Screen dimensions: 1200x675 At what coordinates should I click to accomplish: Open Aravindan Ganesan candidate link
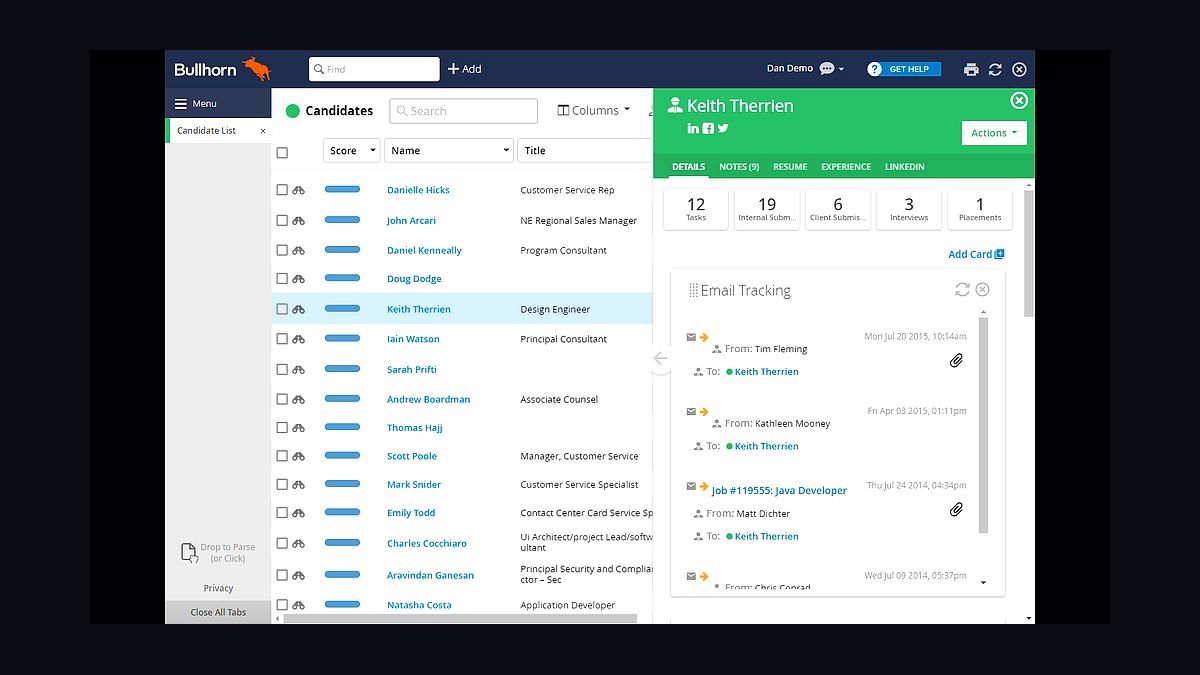click(430, 575)
